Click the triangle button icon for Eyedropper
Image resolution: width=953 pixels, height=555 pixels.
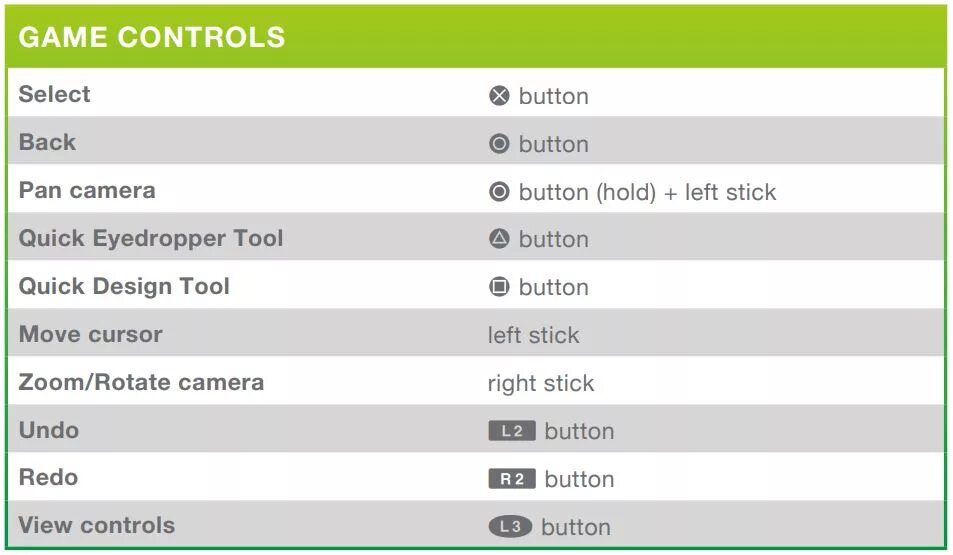tap(499, 238)
